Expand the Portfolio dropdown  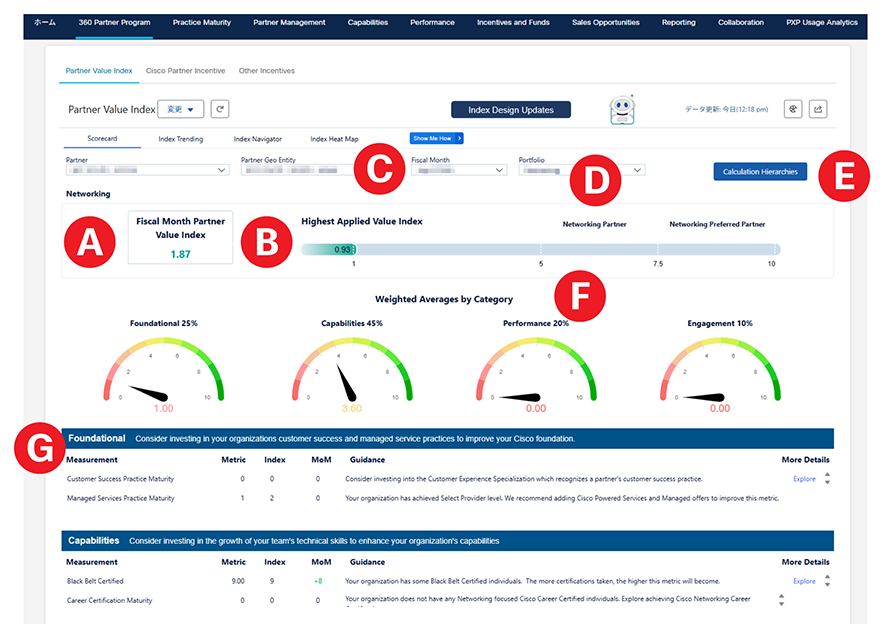(x=580, y=170)
